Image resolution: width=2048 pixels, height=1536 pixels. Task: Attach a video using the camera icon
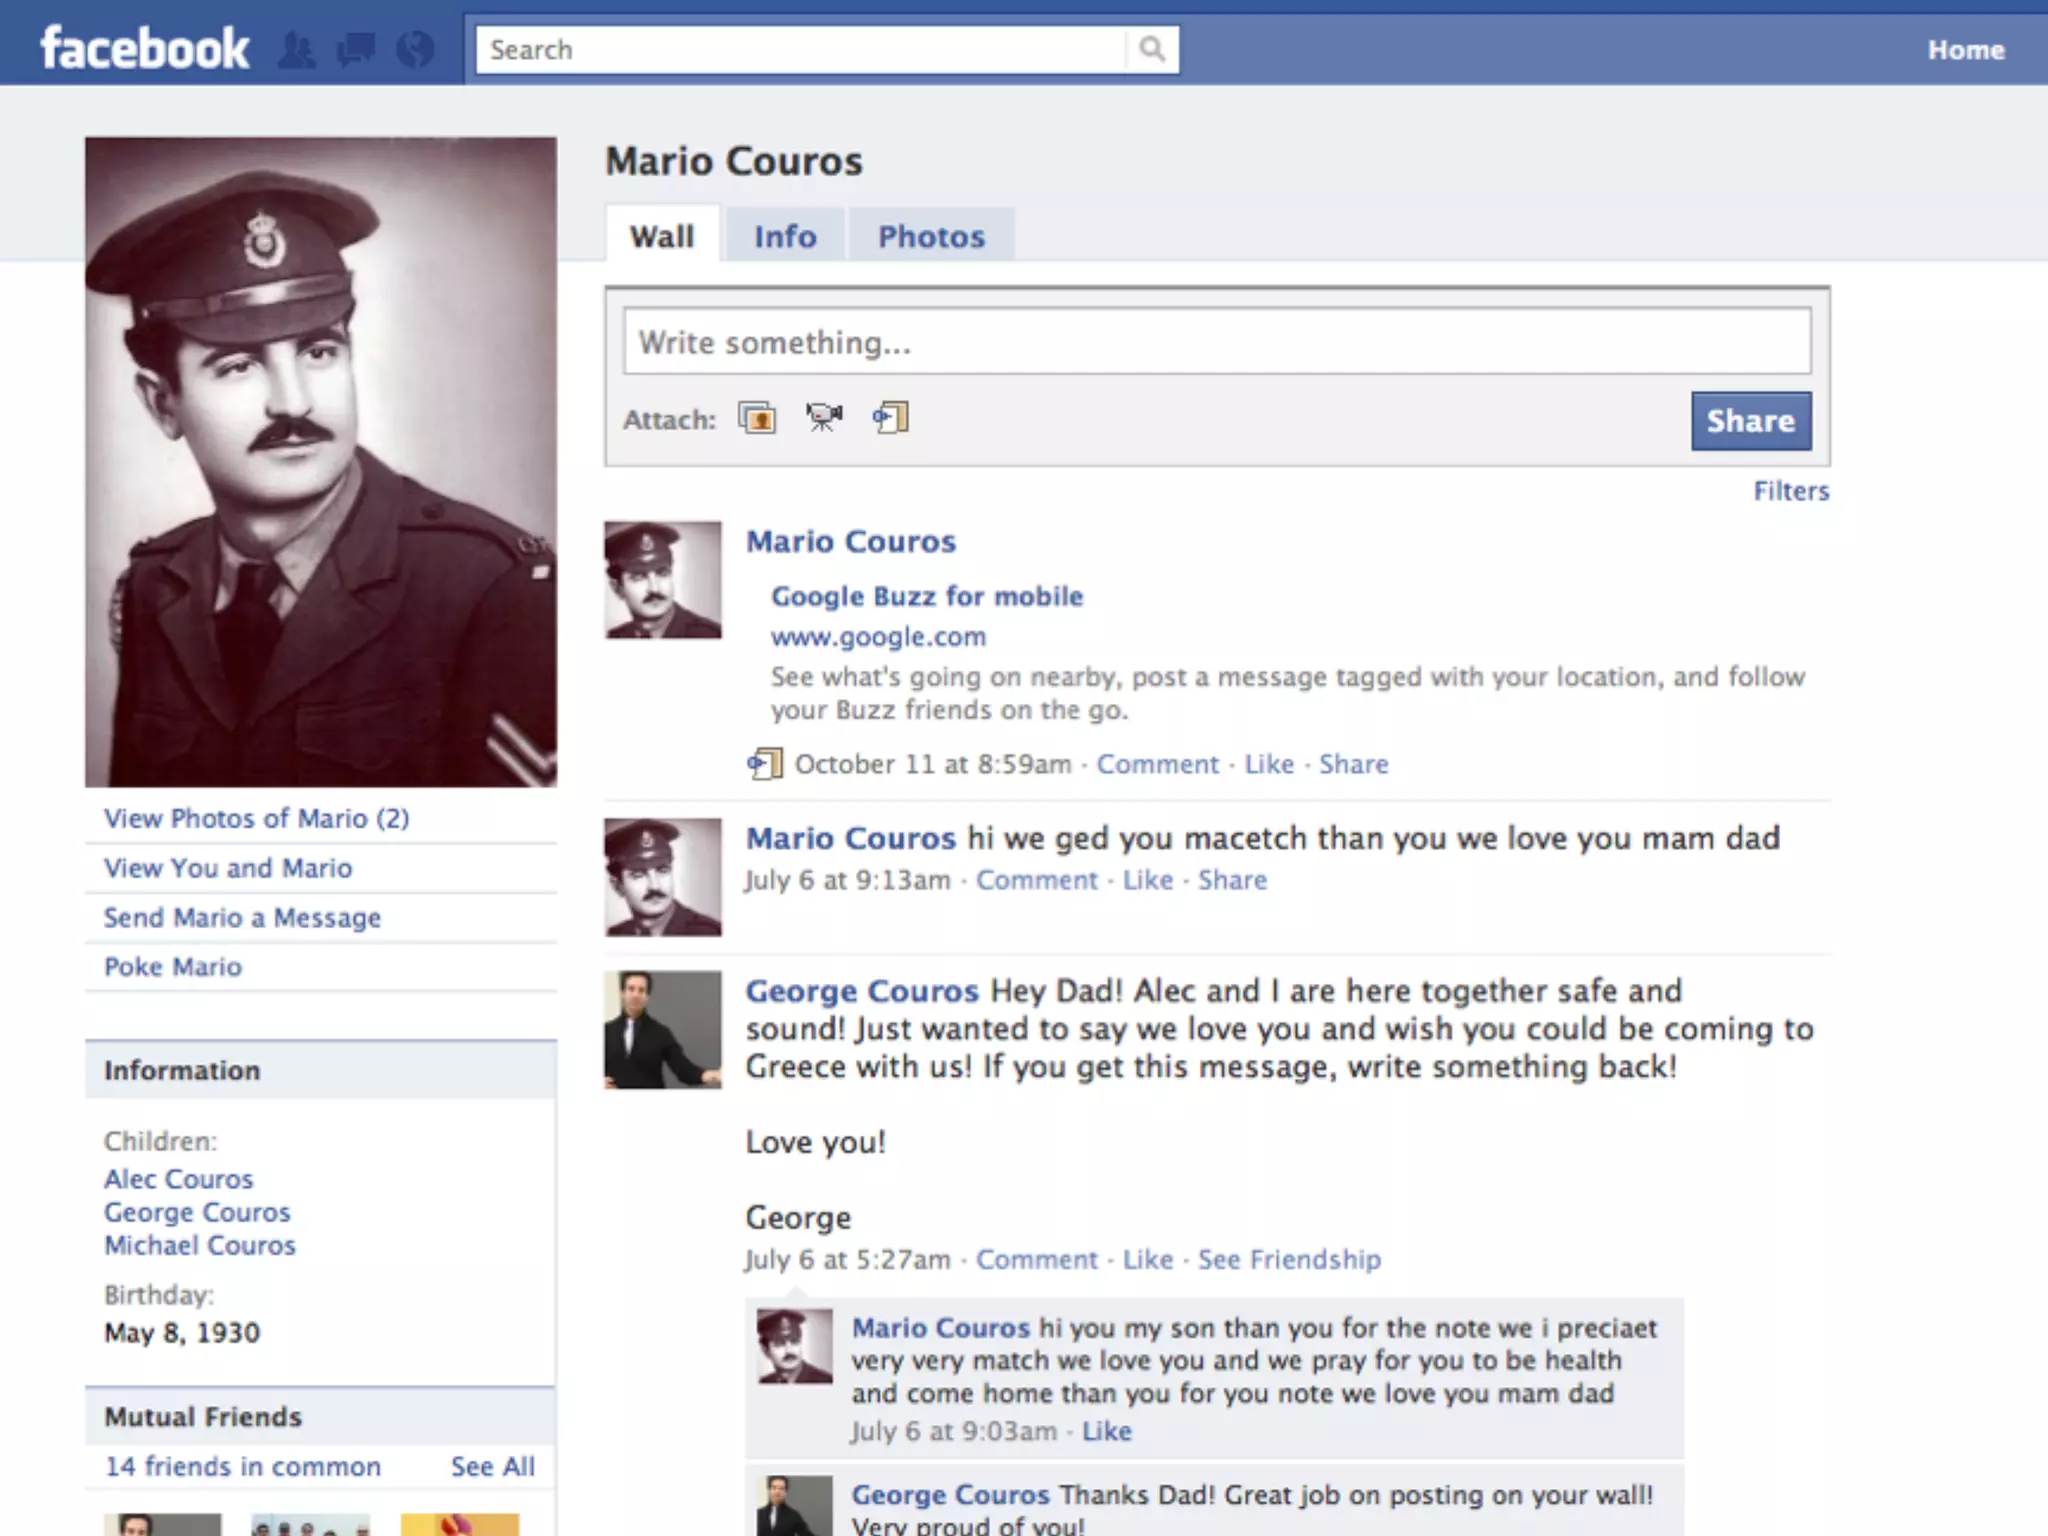pyautogui.click(x=824, y=418)
